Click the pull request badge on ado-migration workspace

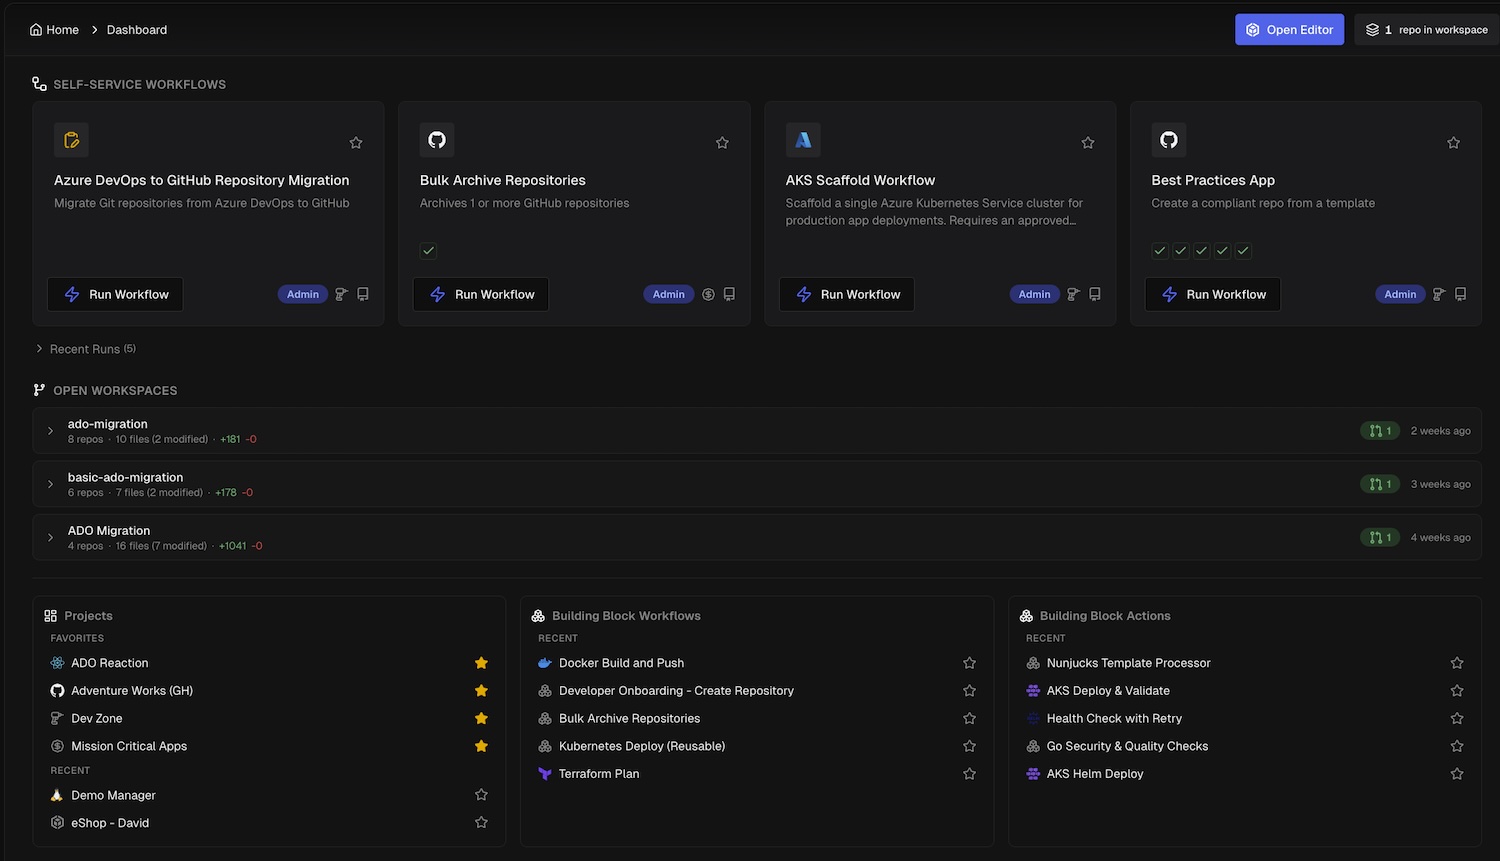[1380, 431]
